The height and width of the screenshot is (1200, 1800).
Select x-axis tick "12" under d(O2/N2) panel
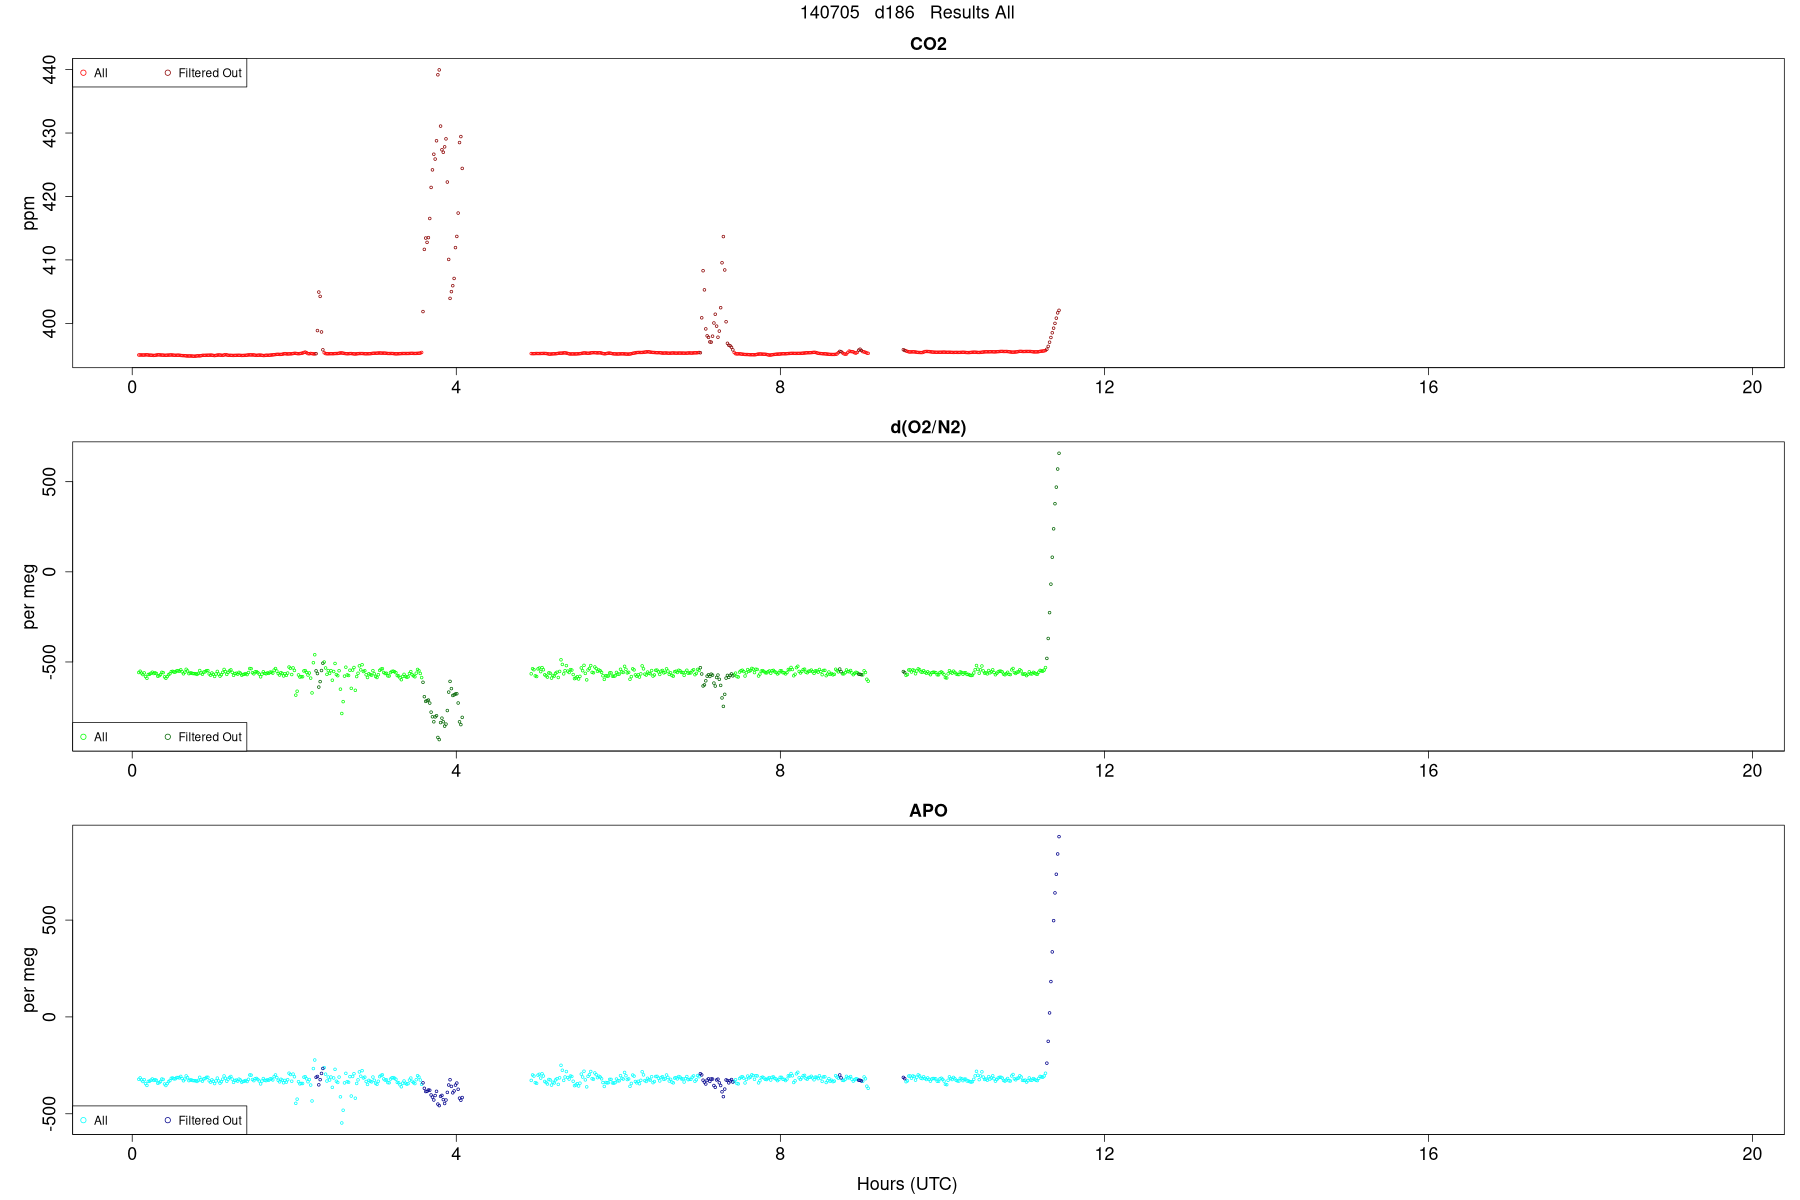pyautogui.click(x=1104, y=771)
